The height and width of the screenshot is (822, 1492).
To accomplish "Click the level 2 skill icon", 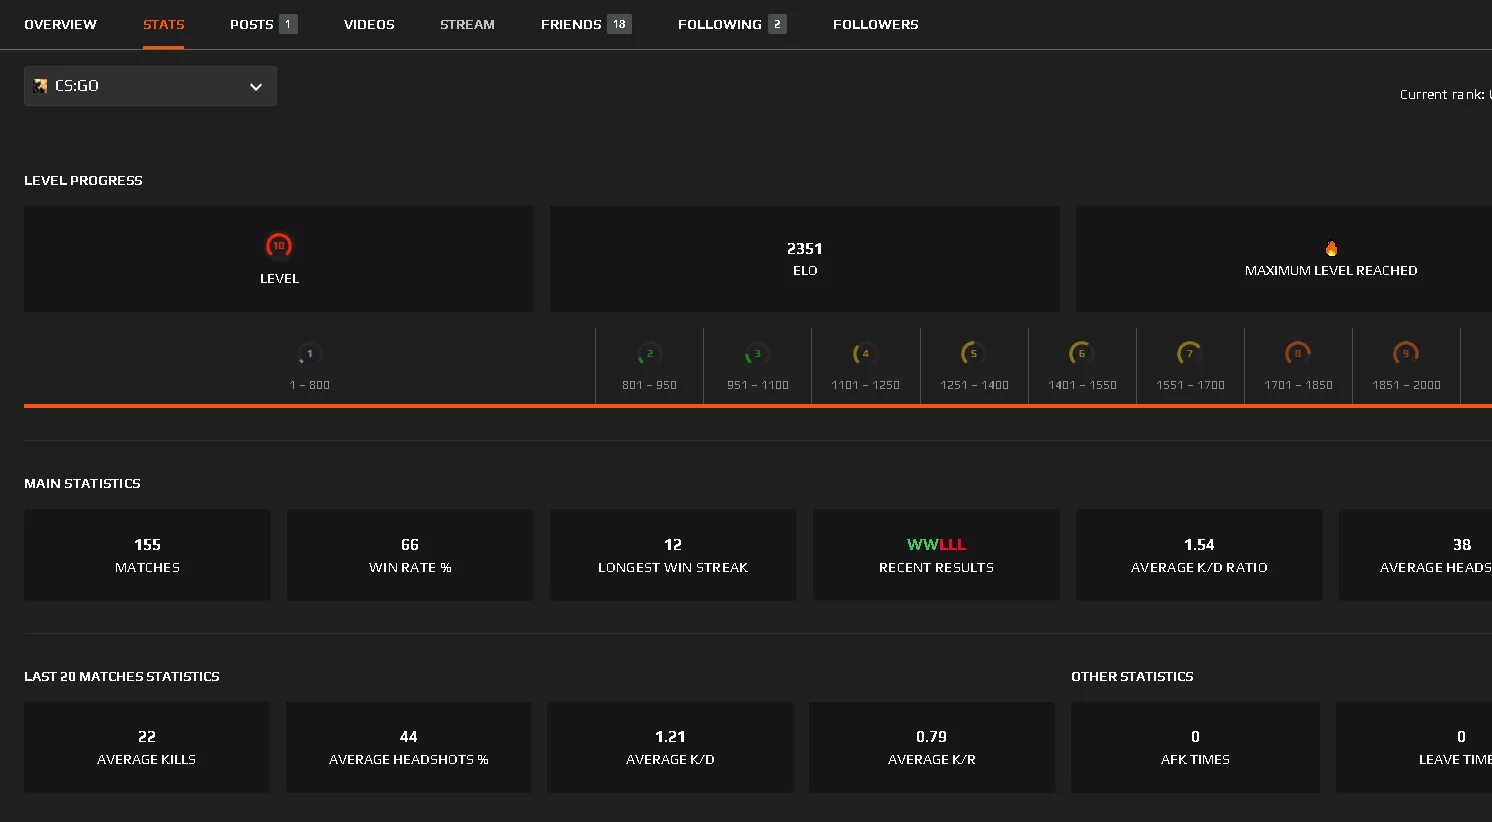I will (x=649, y=354).
